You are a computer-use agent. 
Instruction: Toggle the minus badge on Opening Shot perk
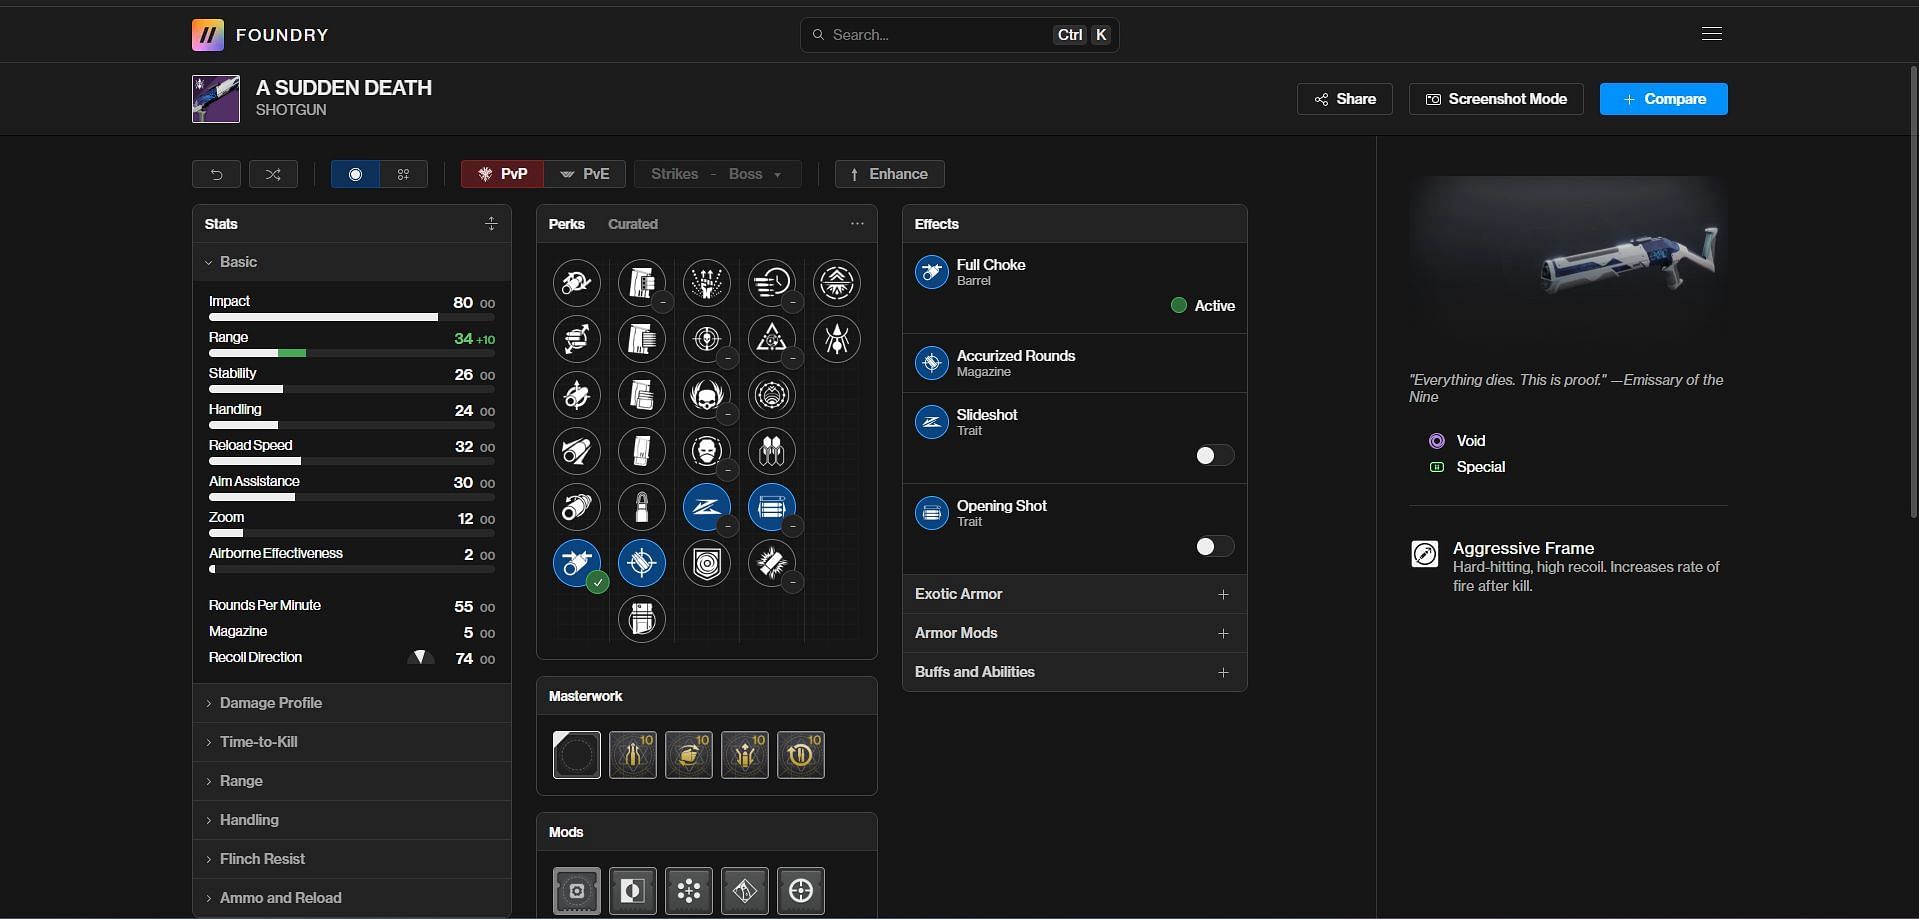(793, 525)
